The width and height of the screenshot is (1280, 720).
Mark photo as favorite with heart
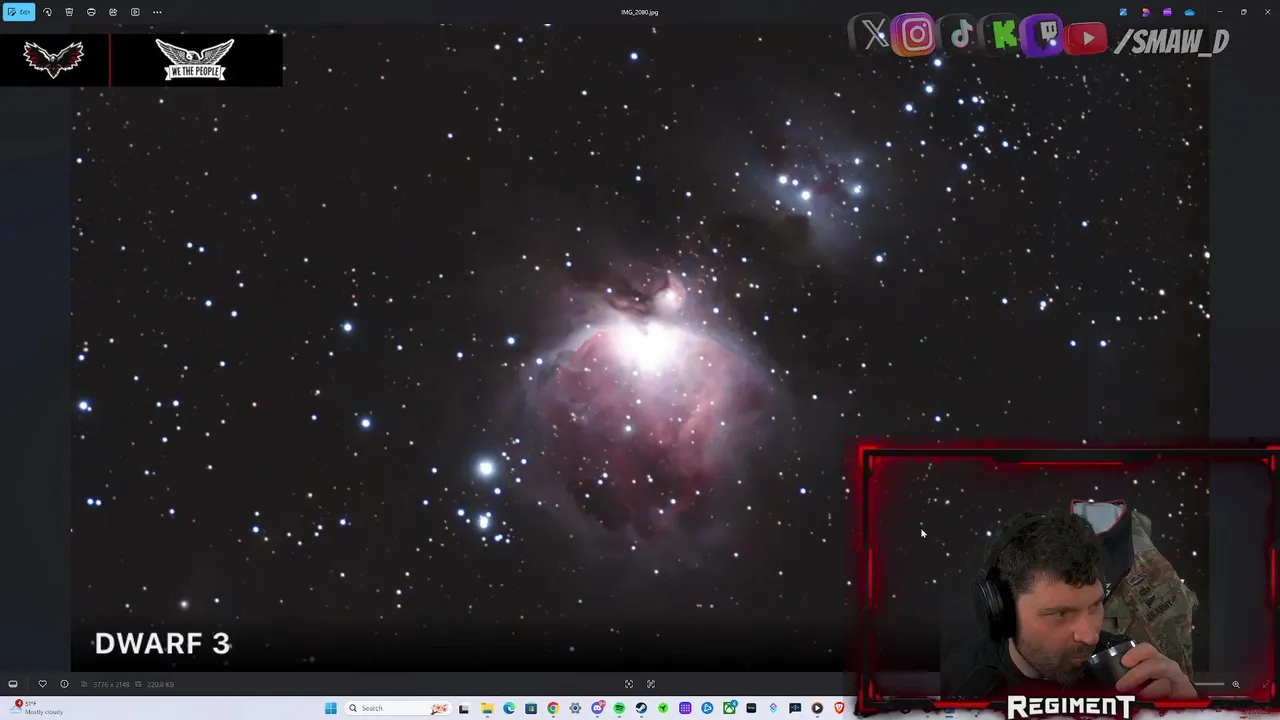coord(42,684)
